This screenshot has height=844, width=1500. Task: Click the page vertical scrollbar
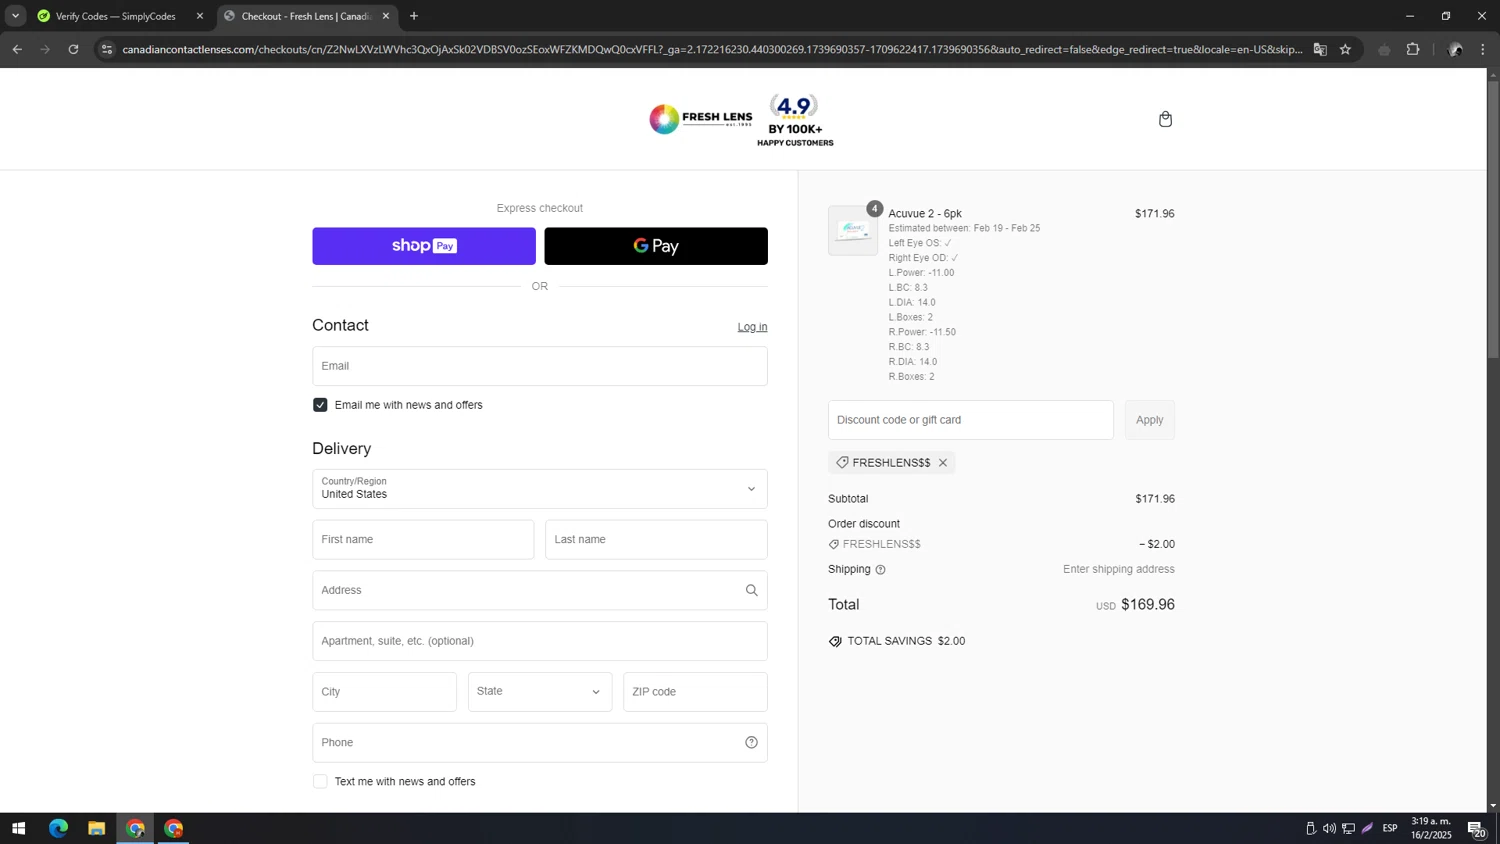pyautogui.click(x=1493, y=220)
